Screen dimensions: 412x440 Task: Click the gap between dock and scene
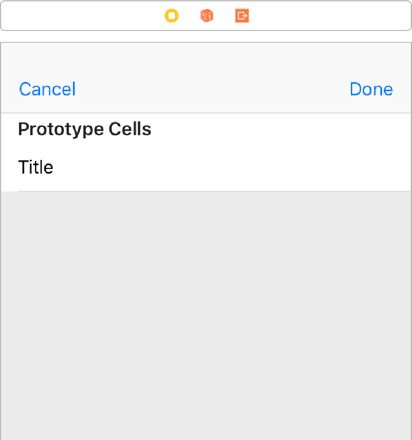206,37
